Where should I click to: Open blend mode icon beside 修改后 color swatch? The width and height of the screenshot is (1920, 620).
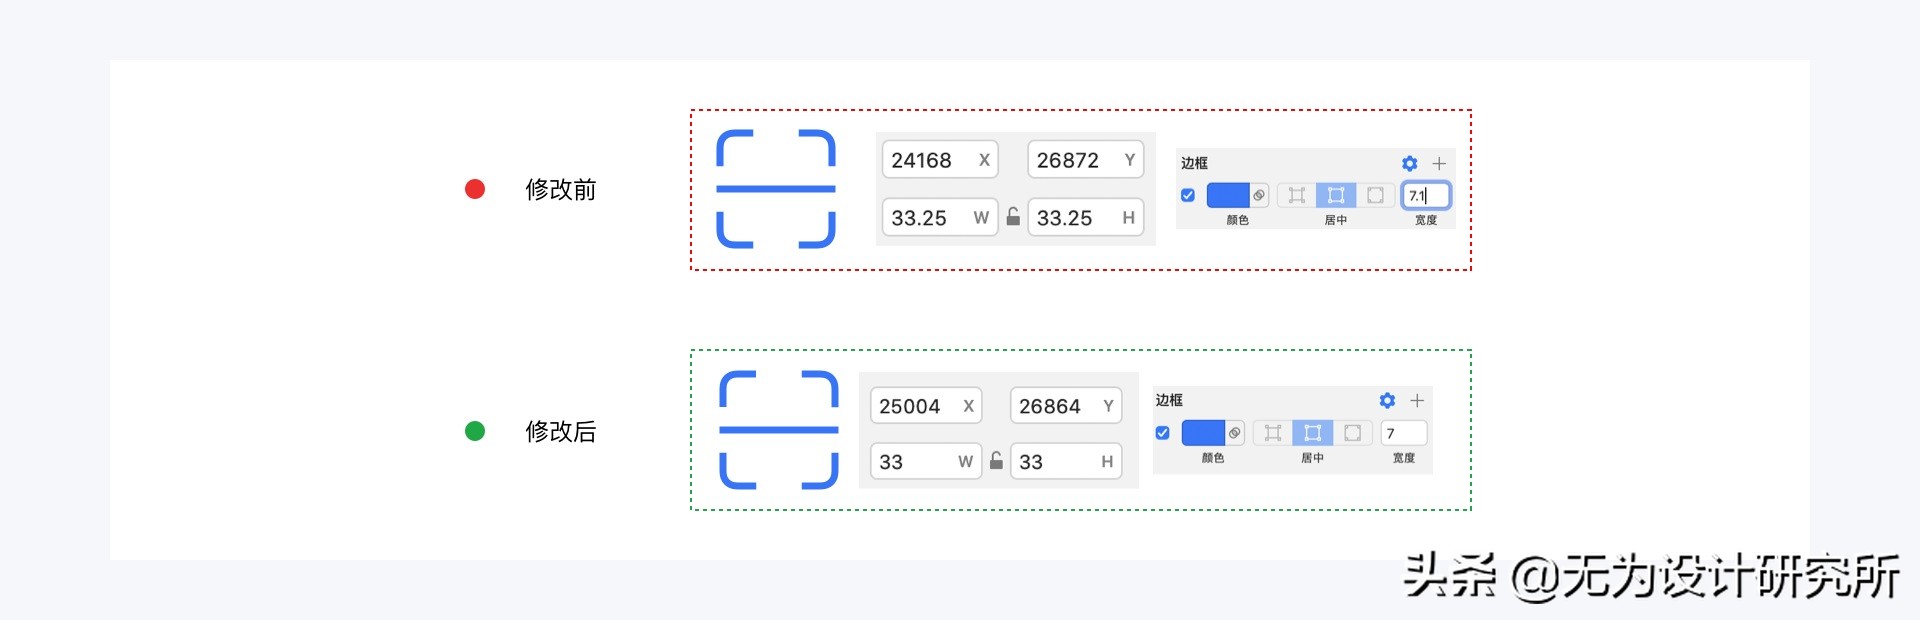tap(1235, 433)
